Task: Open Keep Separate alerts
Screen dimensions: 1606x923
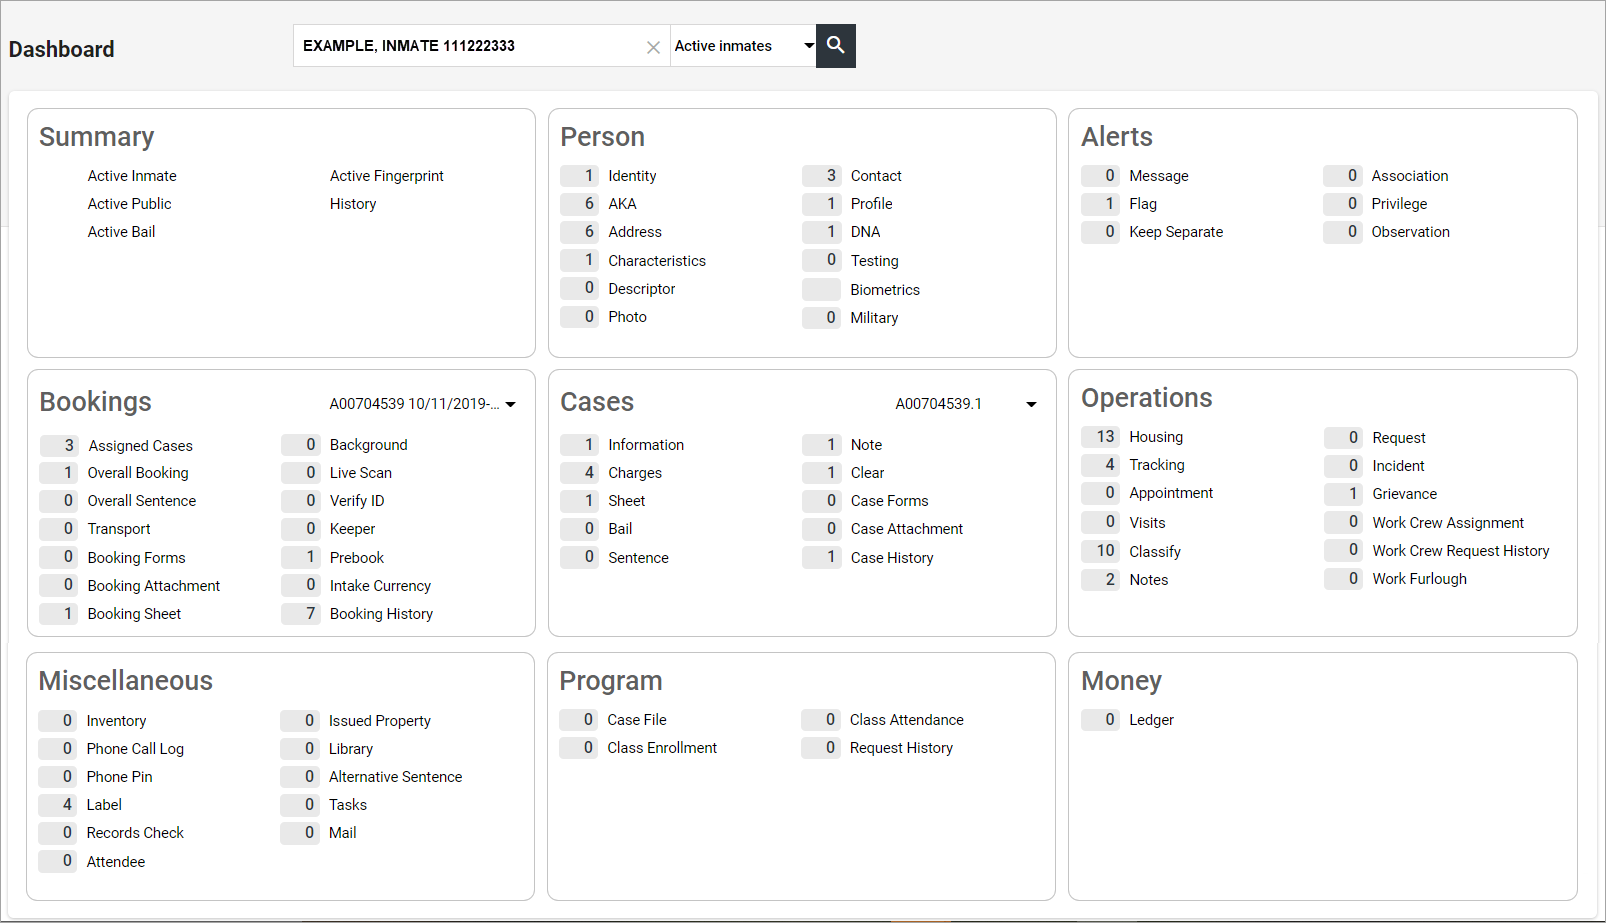Action: click(1176, 232)
